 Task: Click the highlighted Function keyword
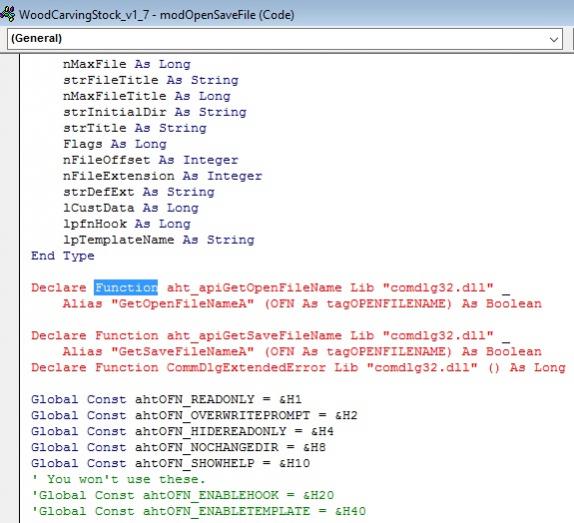pyautogui.click(x=126, y=288)
